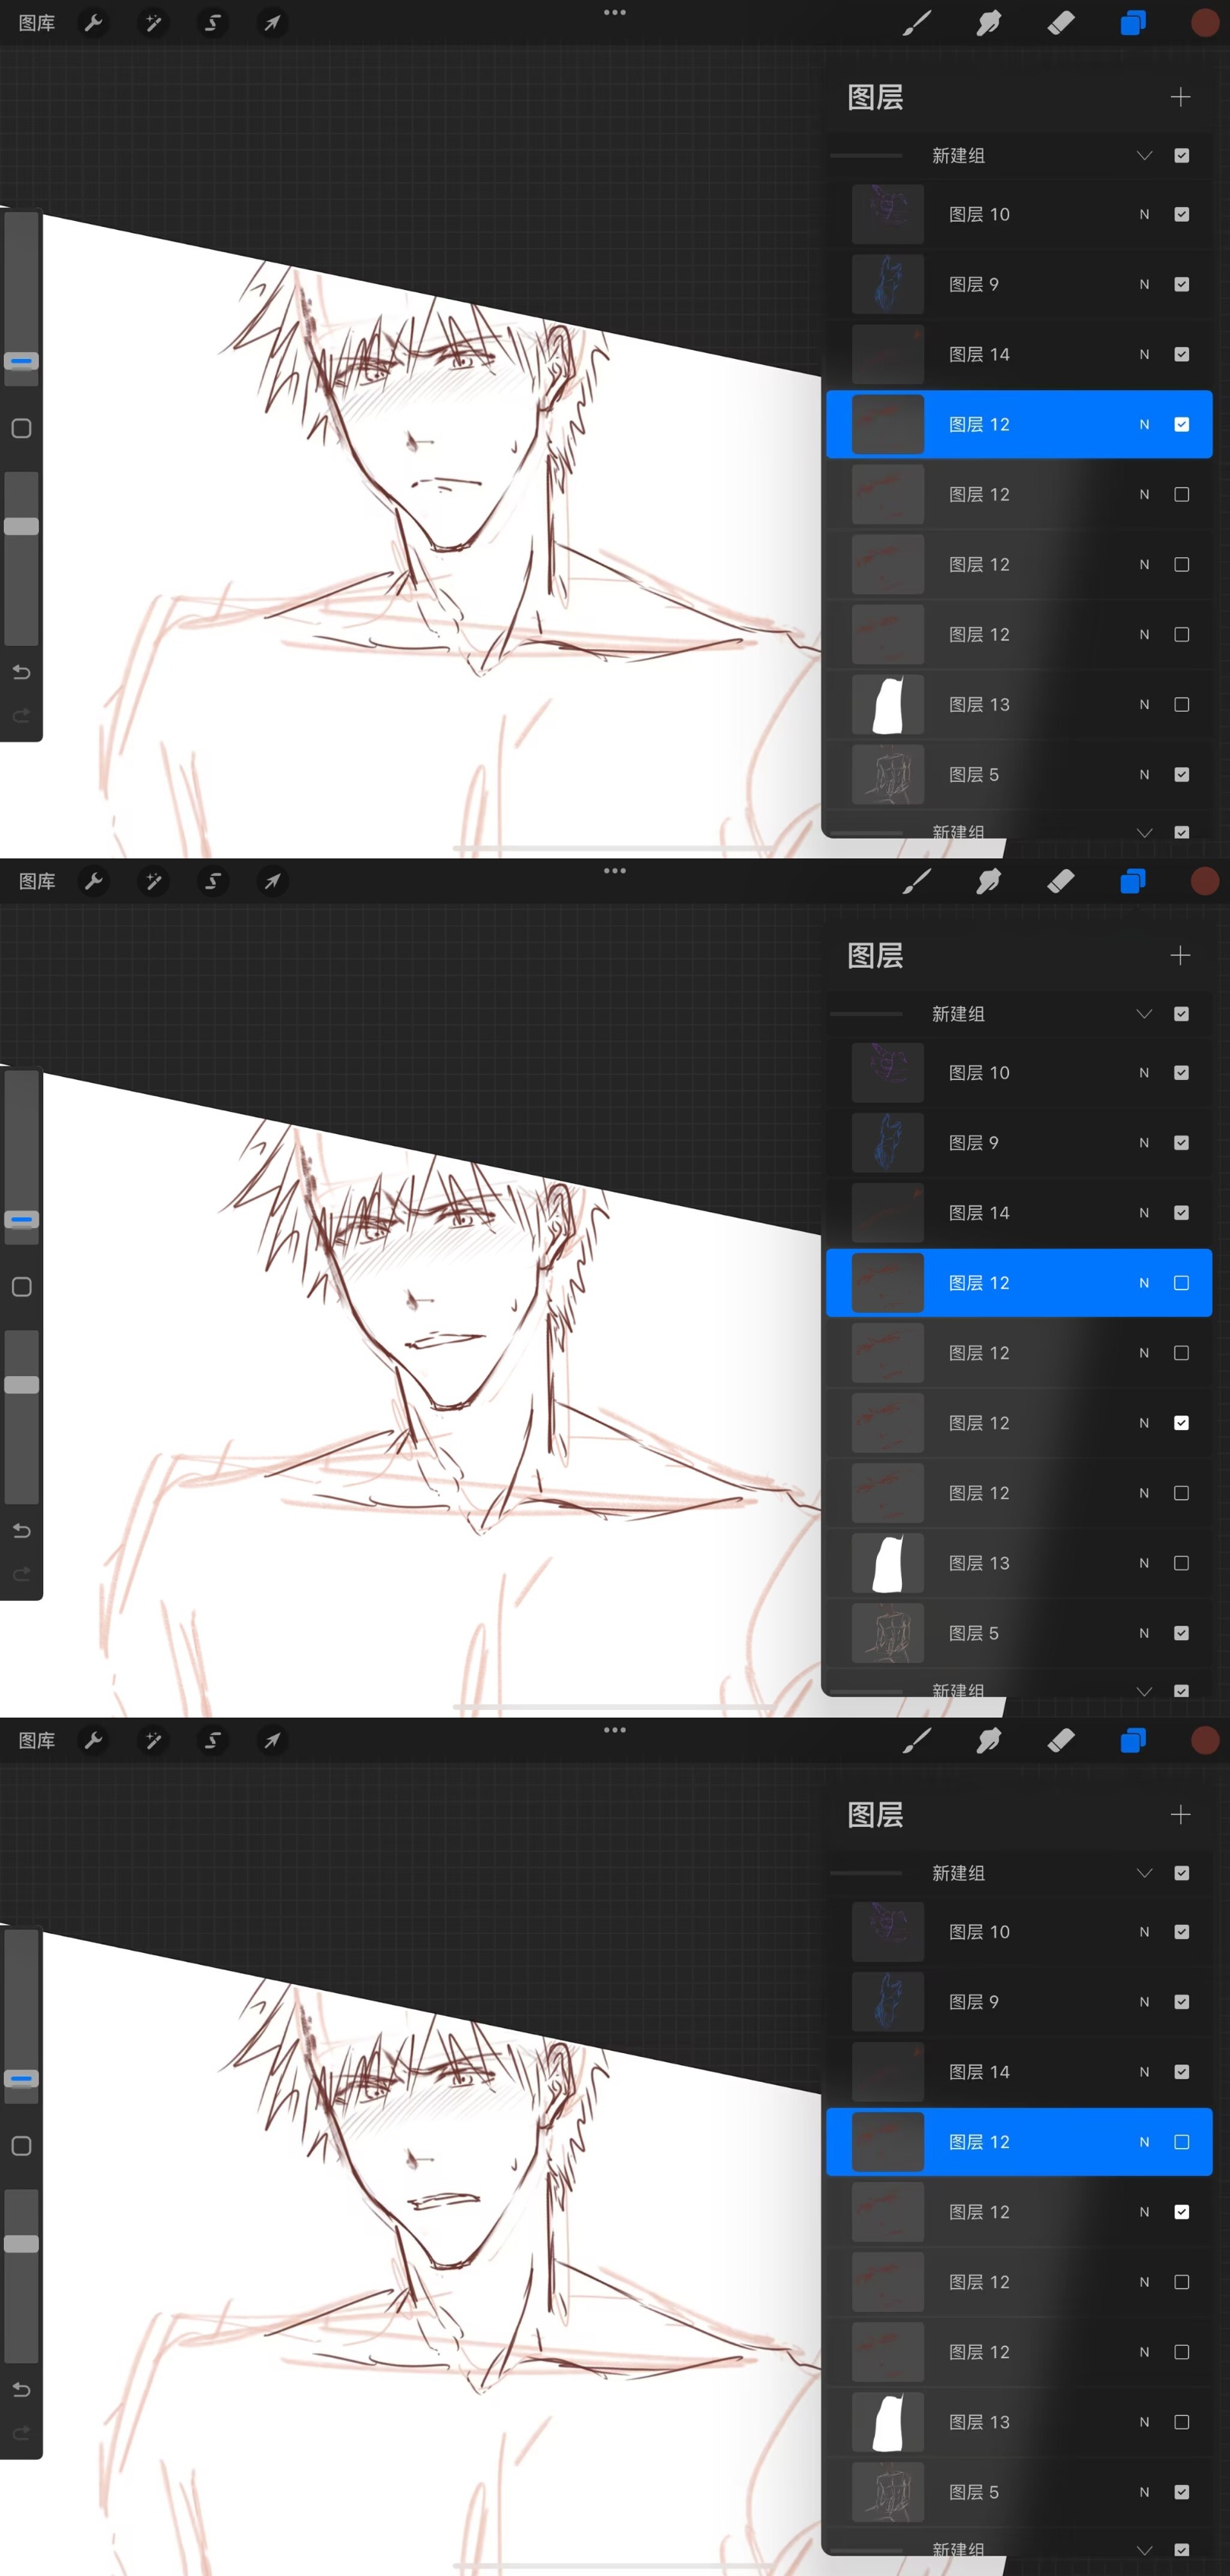Image resolution: width=1230 pixels, height=2576 pixels.
Task: Close the Layers panel via Layers icon
Action: click(1132, 22)
